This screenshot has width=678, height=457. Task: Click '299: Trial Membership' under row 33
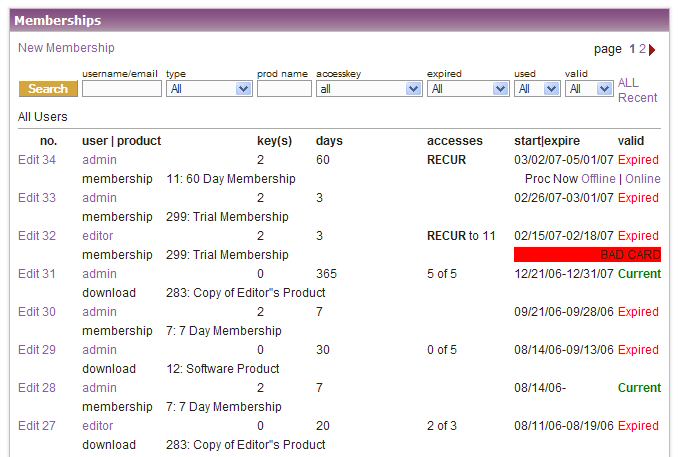point(227,217)
